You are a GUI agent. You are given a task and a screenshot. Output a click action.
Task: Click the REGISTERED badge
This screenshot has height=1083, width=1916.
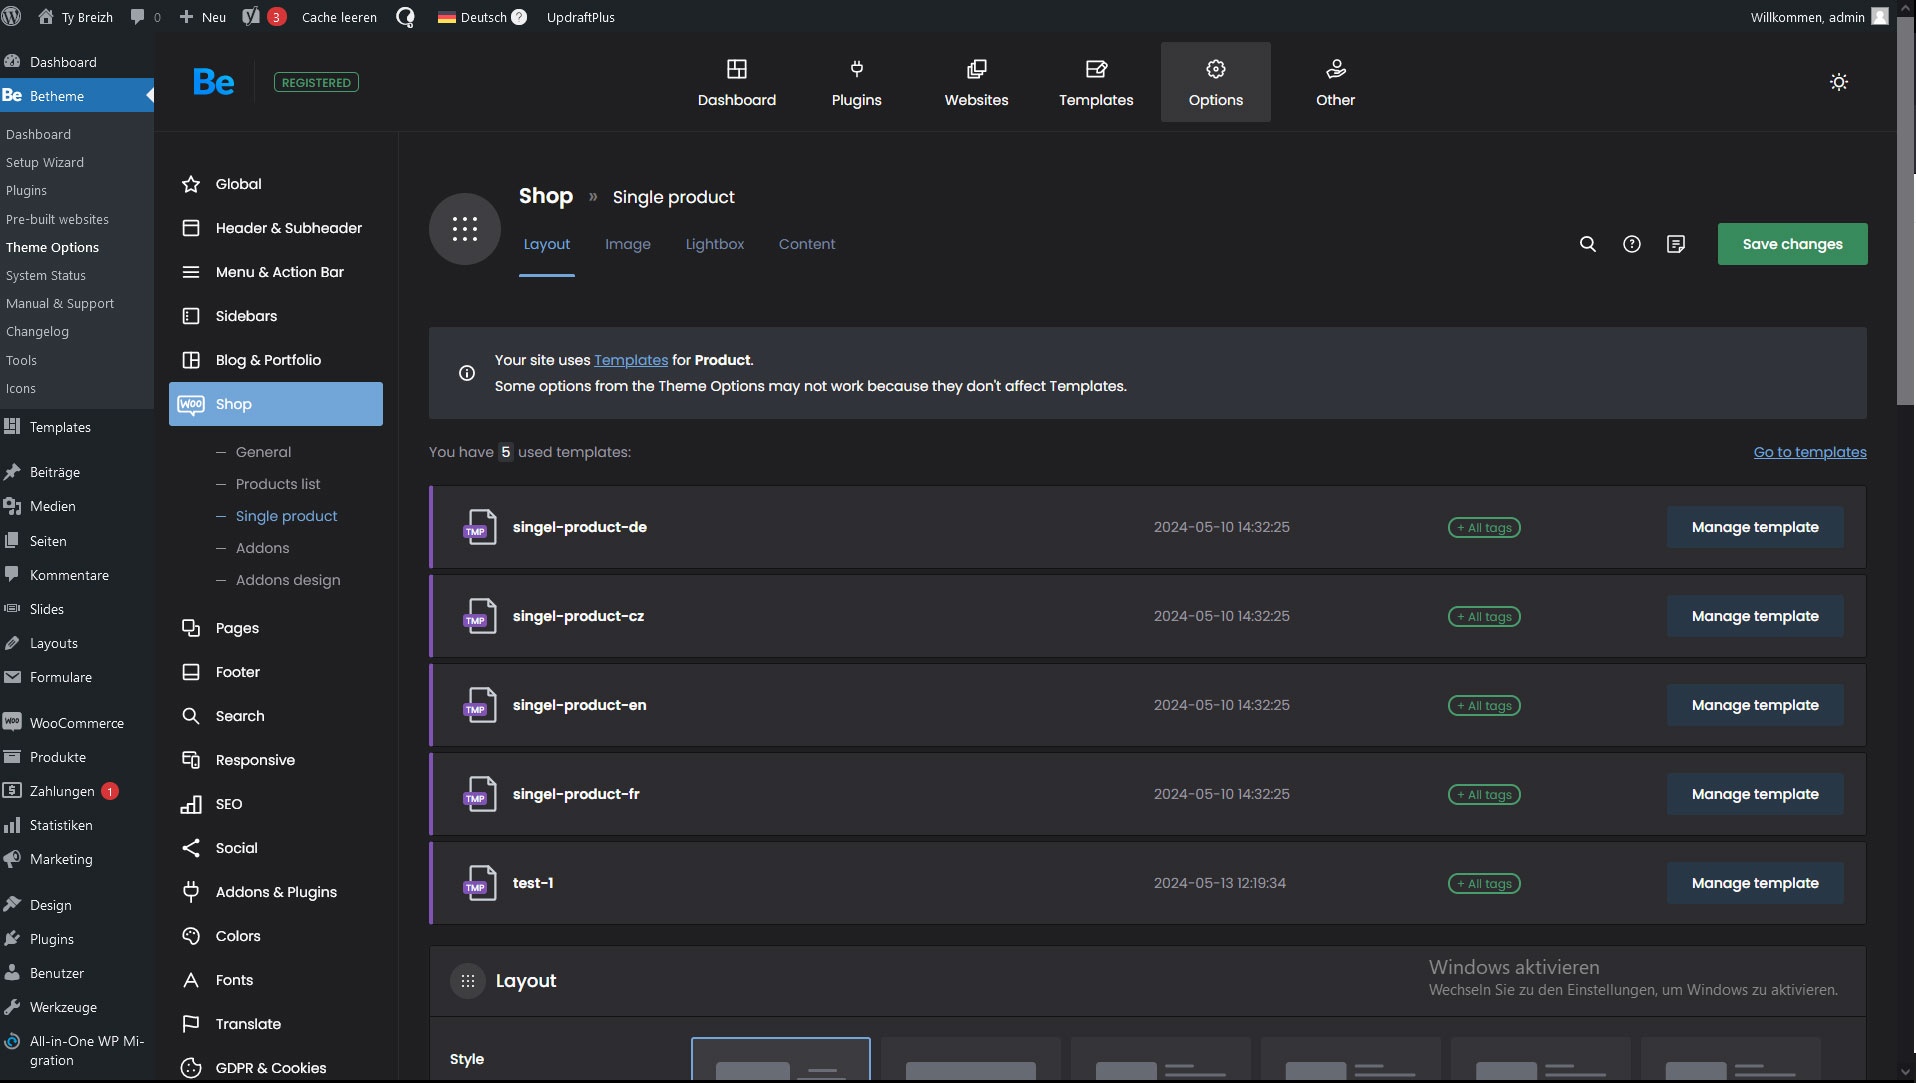pyautogui.click(x=316, y=82)
